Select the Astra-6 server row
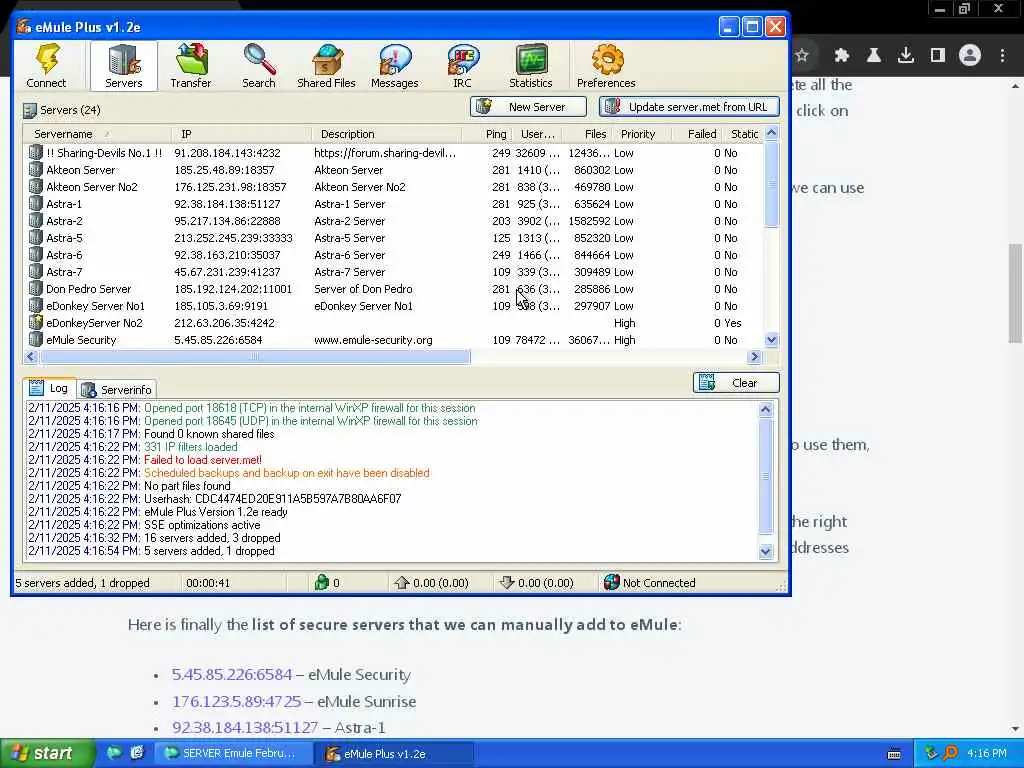 393,255
